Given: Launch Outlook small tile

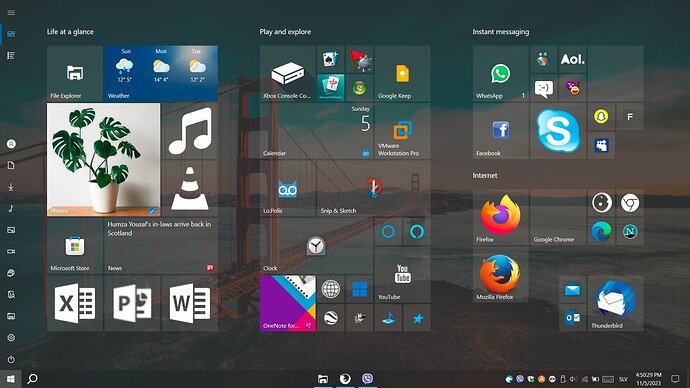Looking at the screenshot, I should pos(573,318).
